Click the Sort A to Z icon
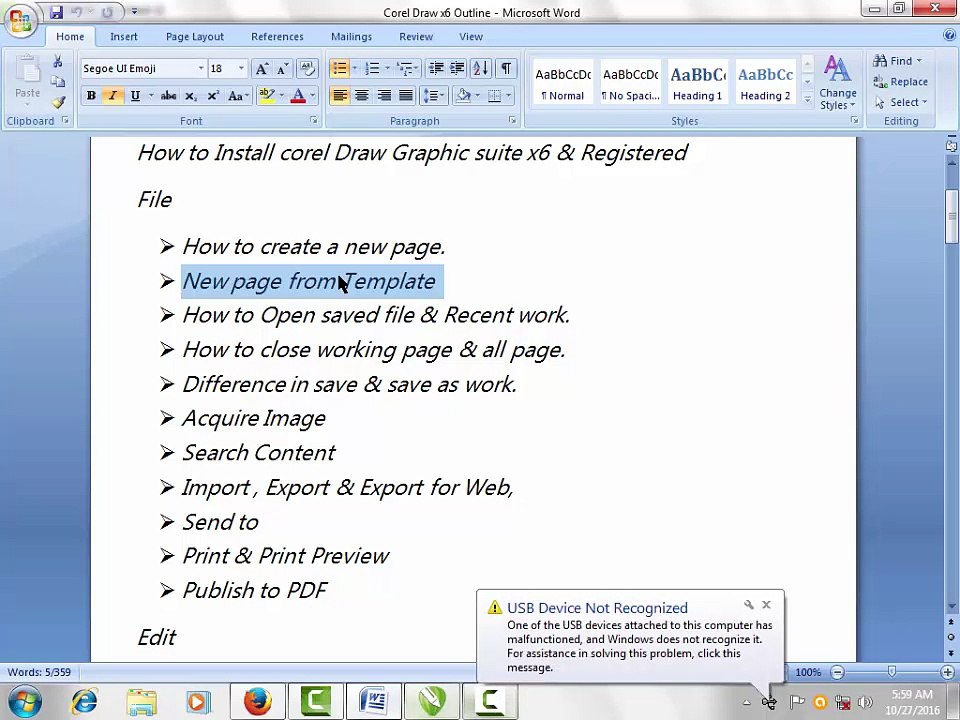This screenshot has height=720, width=960. click(481, 68)
